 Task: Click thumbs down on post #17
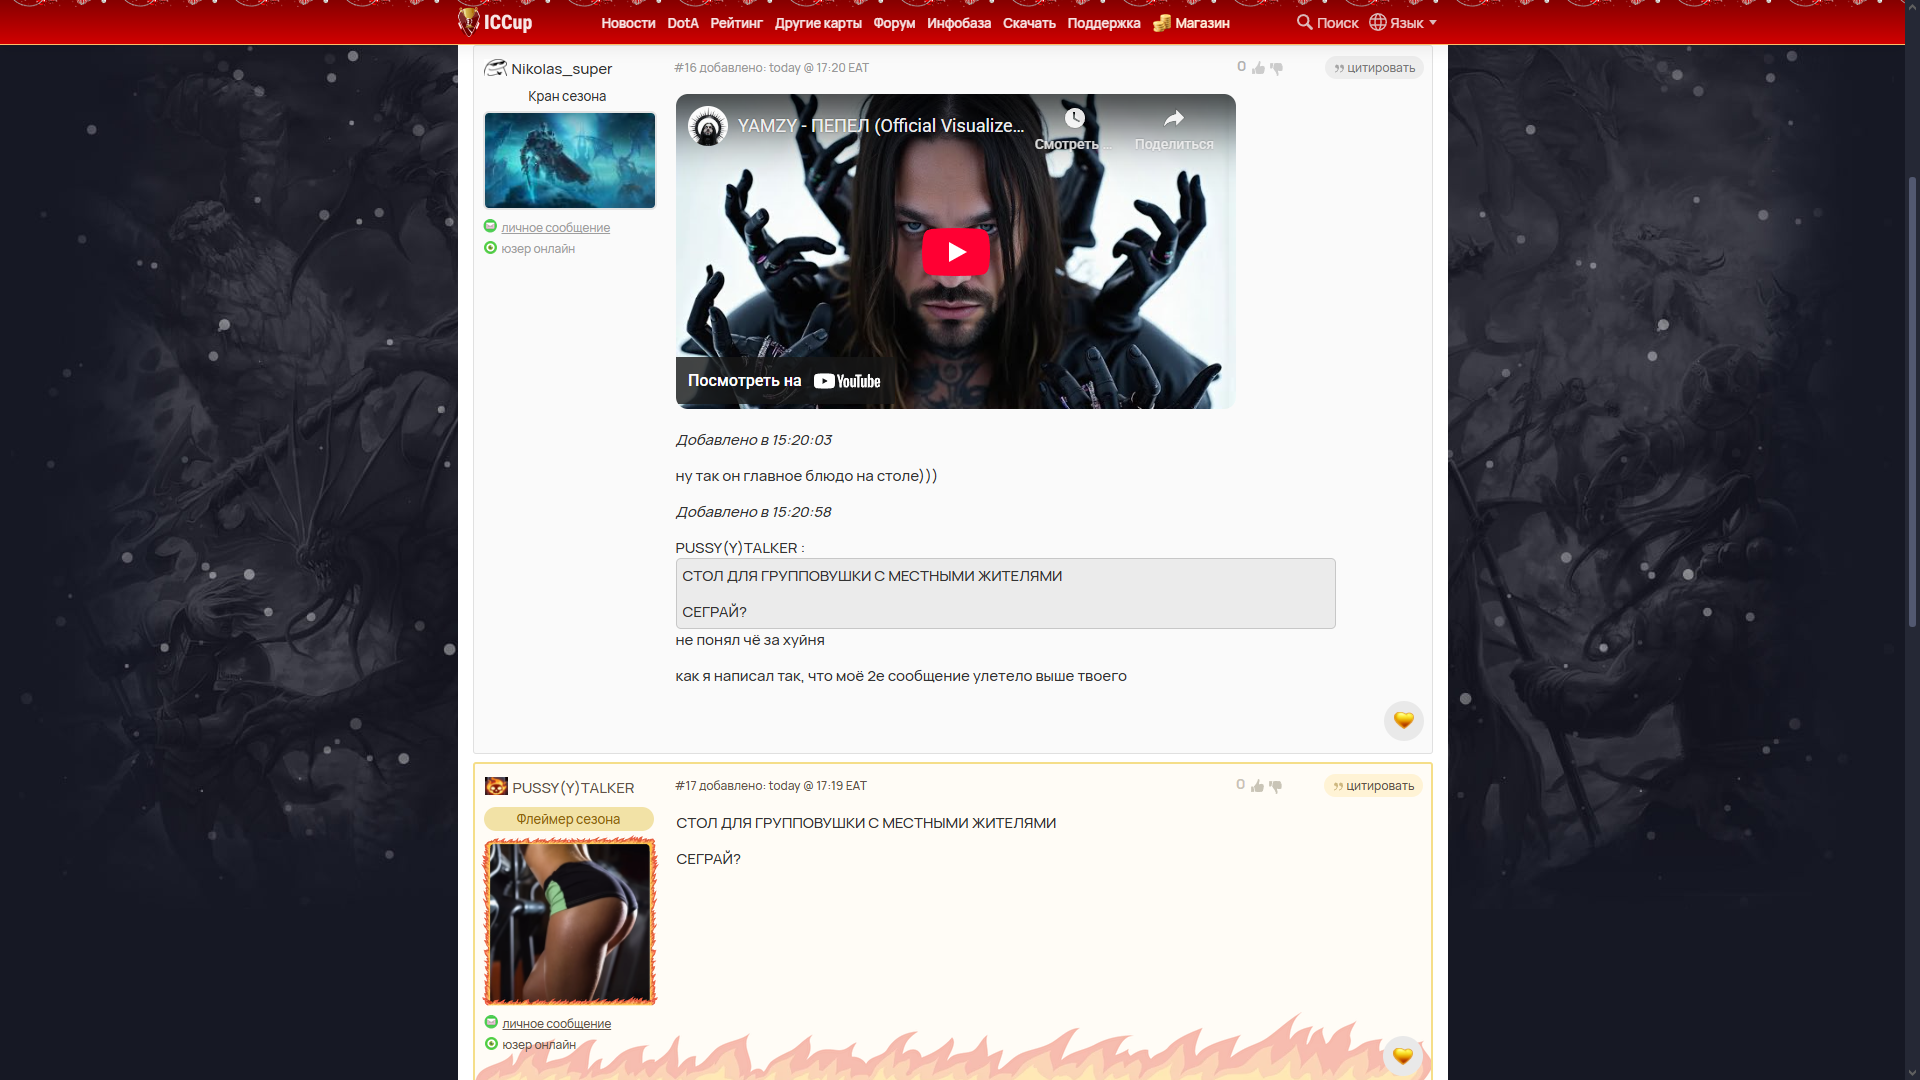point(1275,786)
